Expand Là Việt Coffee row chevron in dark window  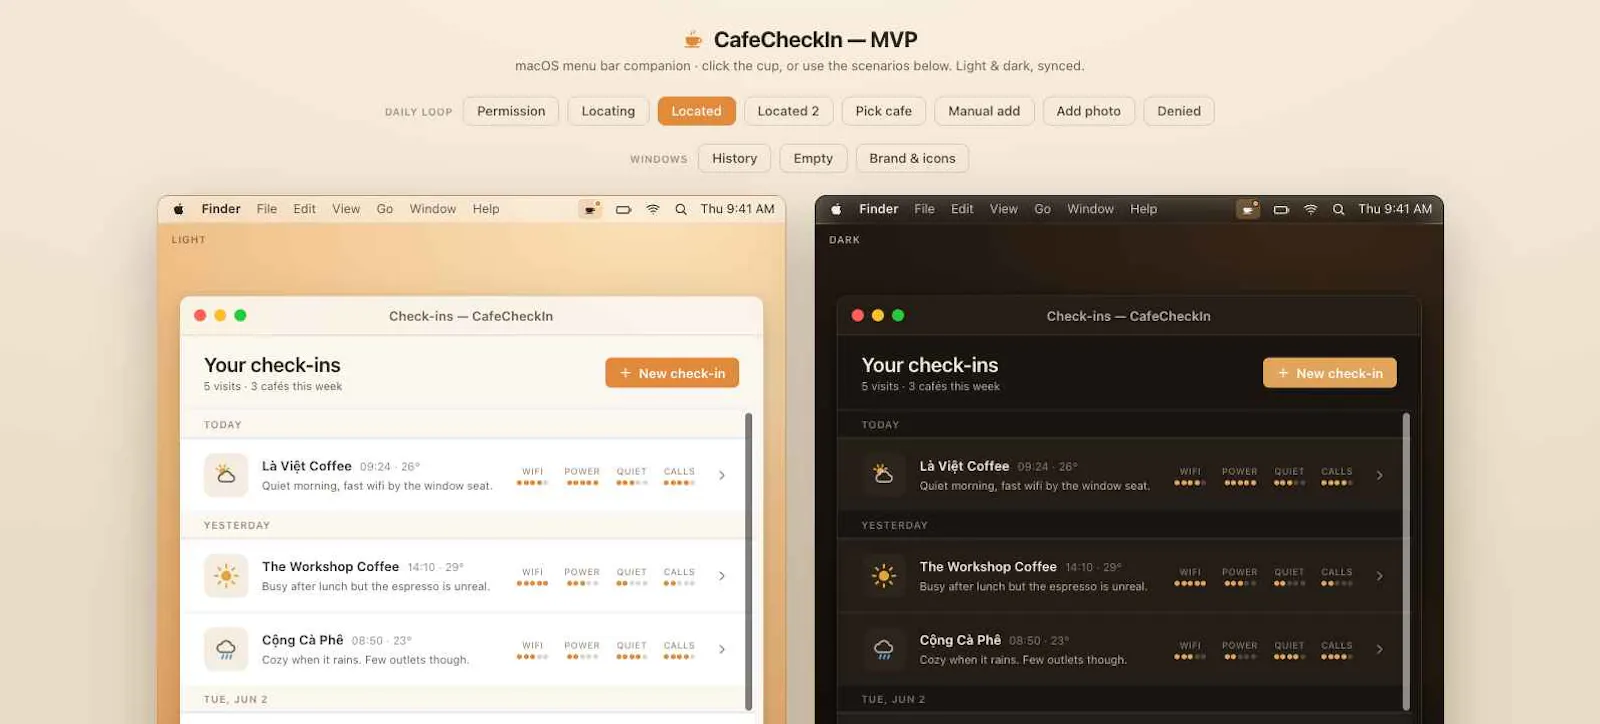pyautogui.click(x=1379, y=476)
